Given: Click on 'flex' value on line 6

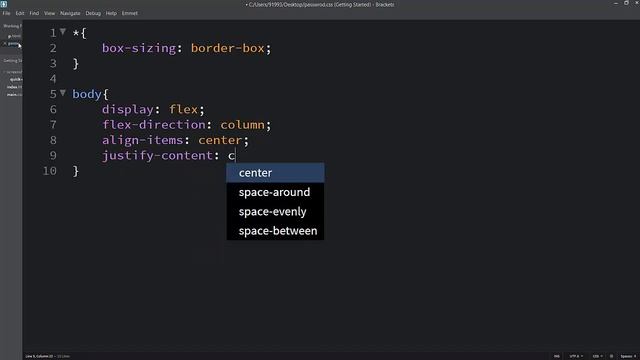Looking at the screenshot, I should pos(183,109).
